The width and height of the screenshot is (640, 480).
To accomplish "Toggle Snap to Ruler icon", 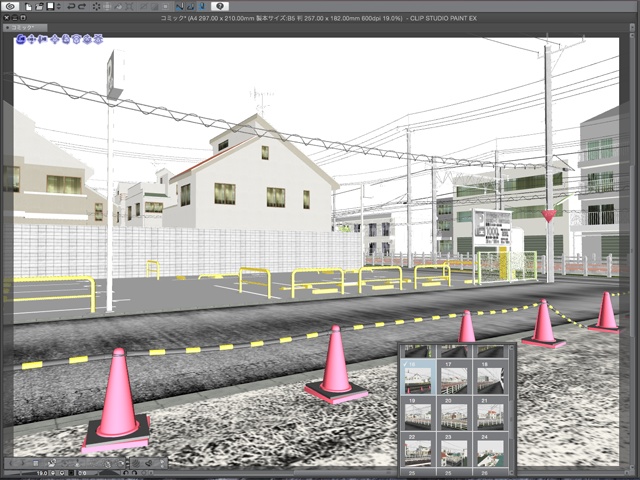I will click(x=179, y=7).
